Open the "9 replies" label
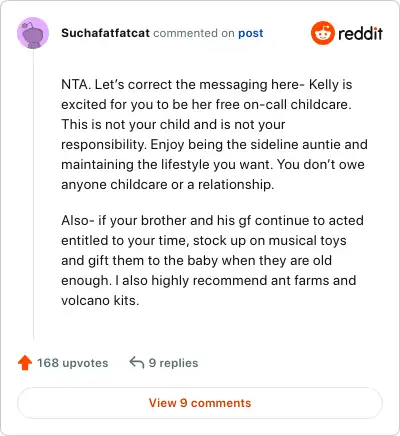This screenshot has width=400, height=436. (173, 363)
